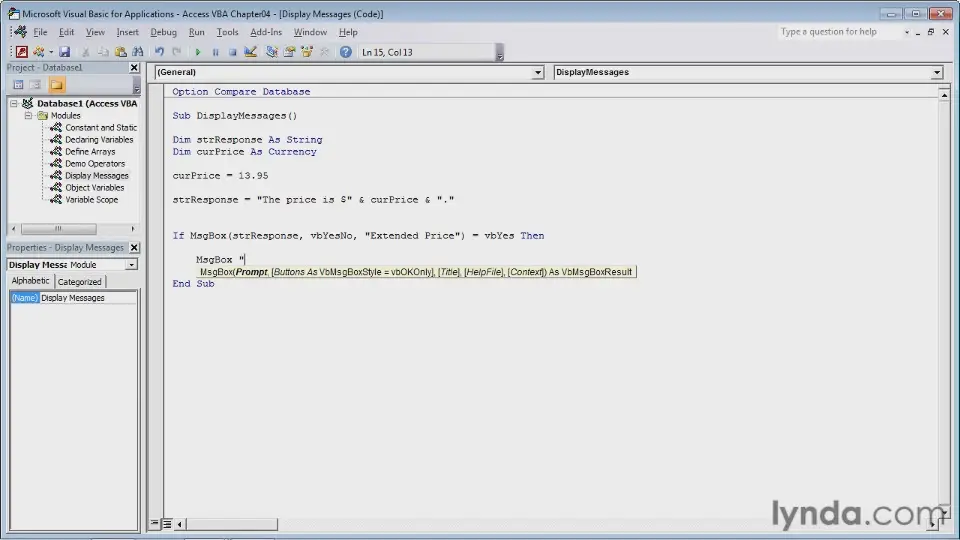Open the Insert Module dropdown arrow
Screen dimensions: 960x540
(51, 52)
